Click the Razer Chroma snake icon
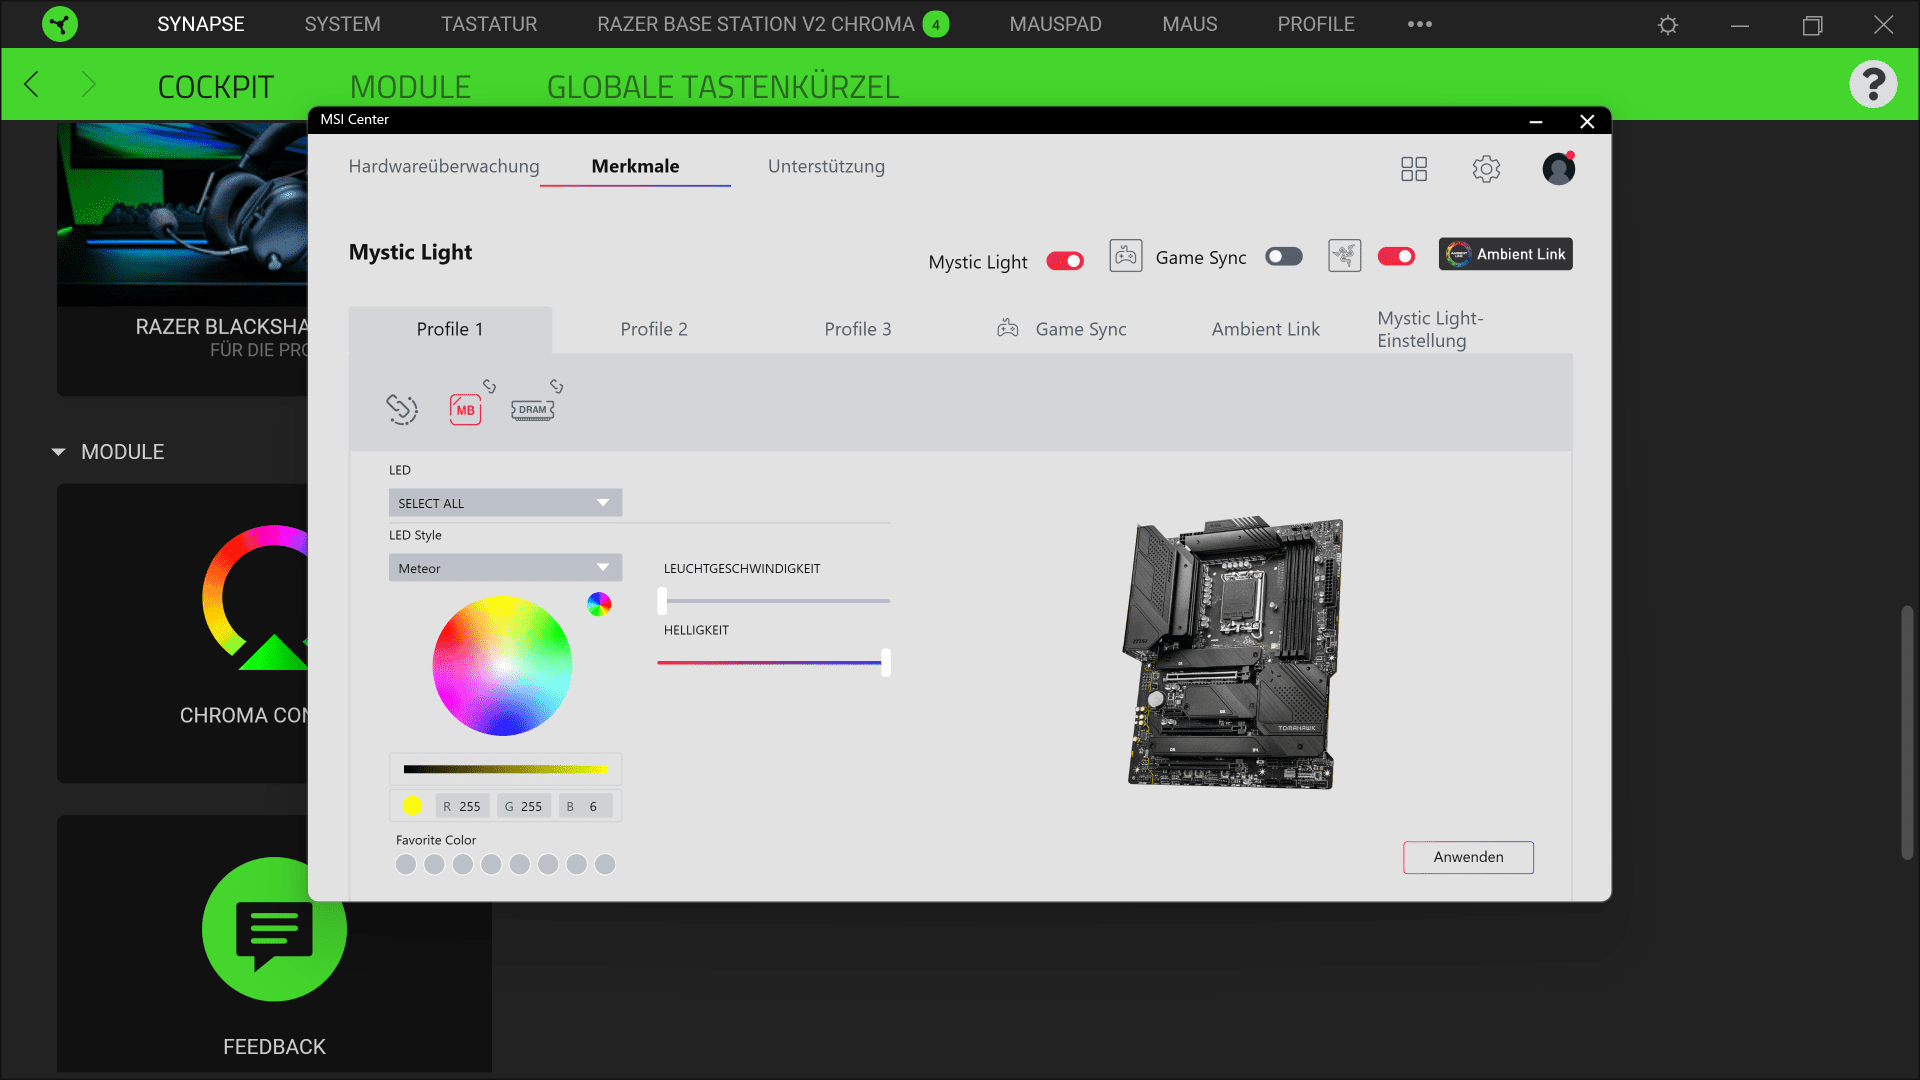 [x=1345, y=256]
